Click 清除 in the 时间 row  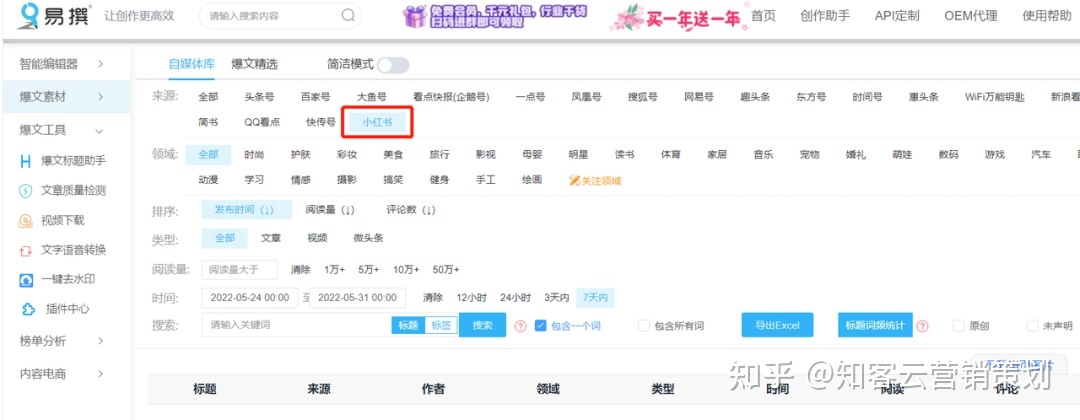pyautogui.click(x=433, y=298)
